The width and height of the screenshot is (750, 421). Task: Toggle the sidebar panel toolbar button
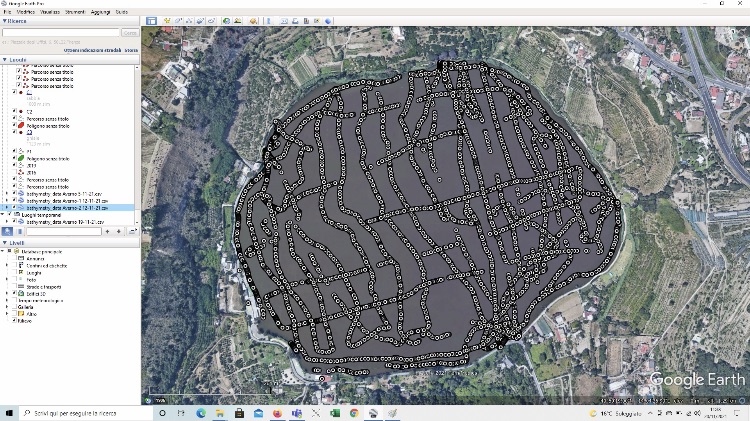(151, 21)
